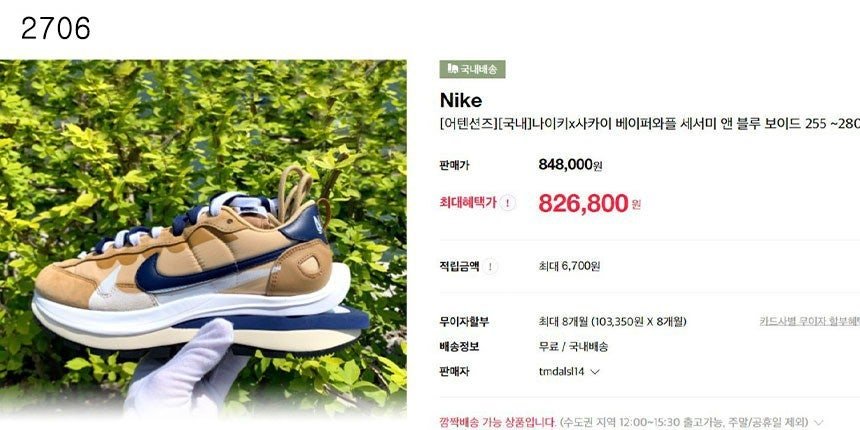The height and width of the screenshot is (430, 860).
Task: Click the 848,000원 sale price
Action: 570,165
